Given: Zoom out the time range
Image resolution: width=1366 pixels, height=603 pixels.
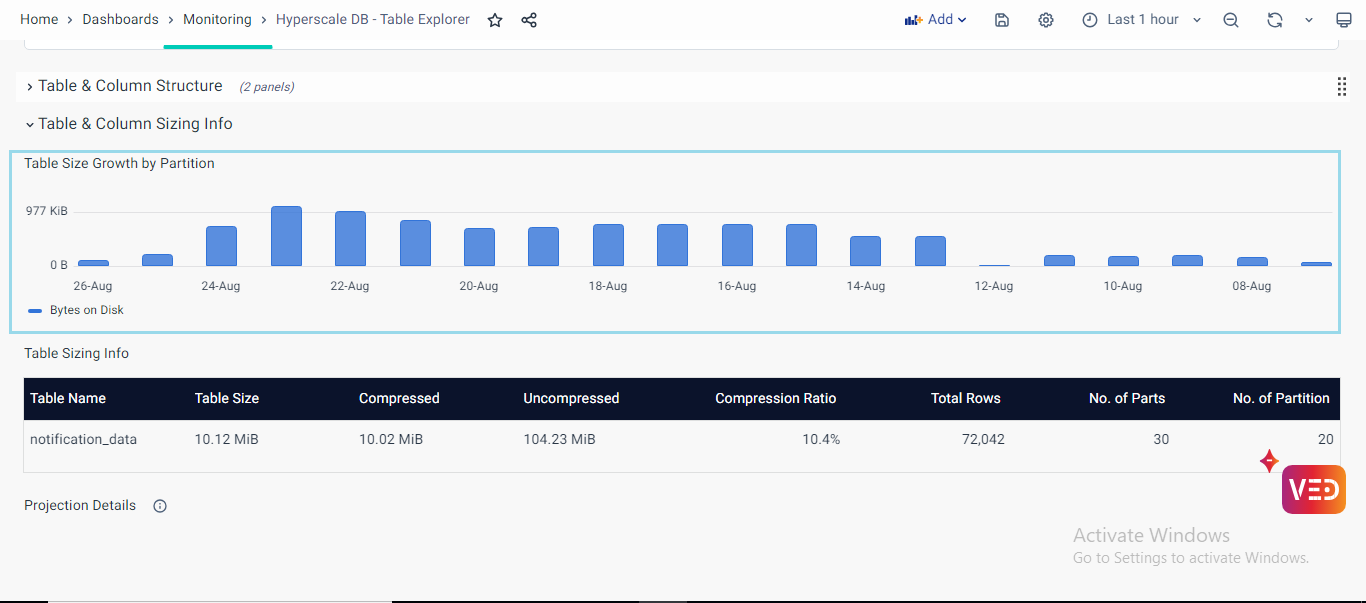Looking at the screenshot, I should (1231, 20).
